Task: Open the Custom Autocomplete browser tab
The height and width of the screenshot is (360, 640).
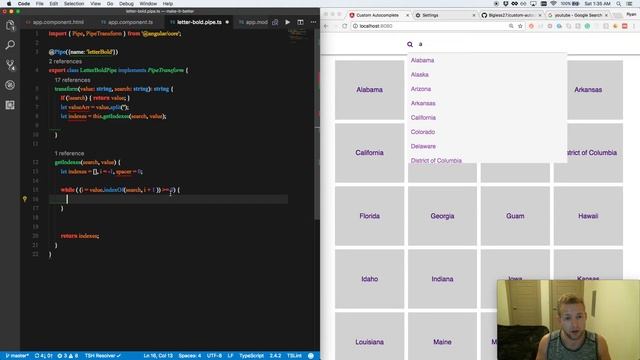Action: pos(377,15)
